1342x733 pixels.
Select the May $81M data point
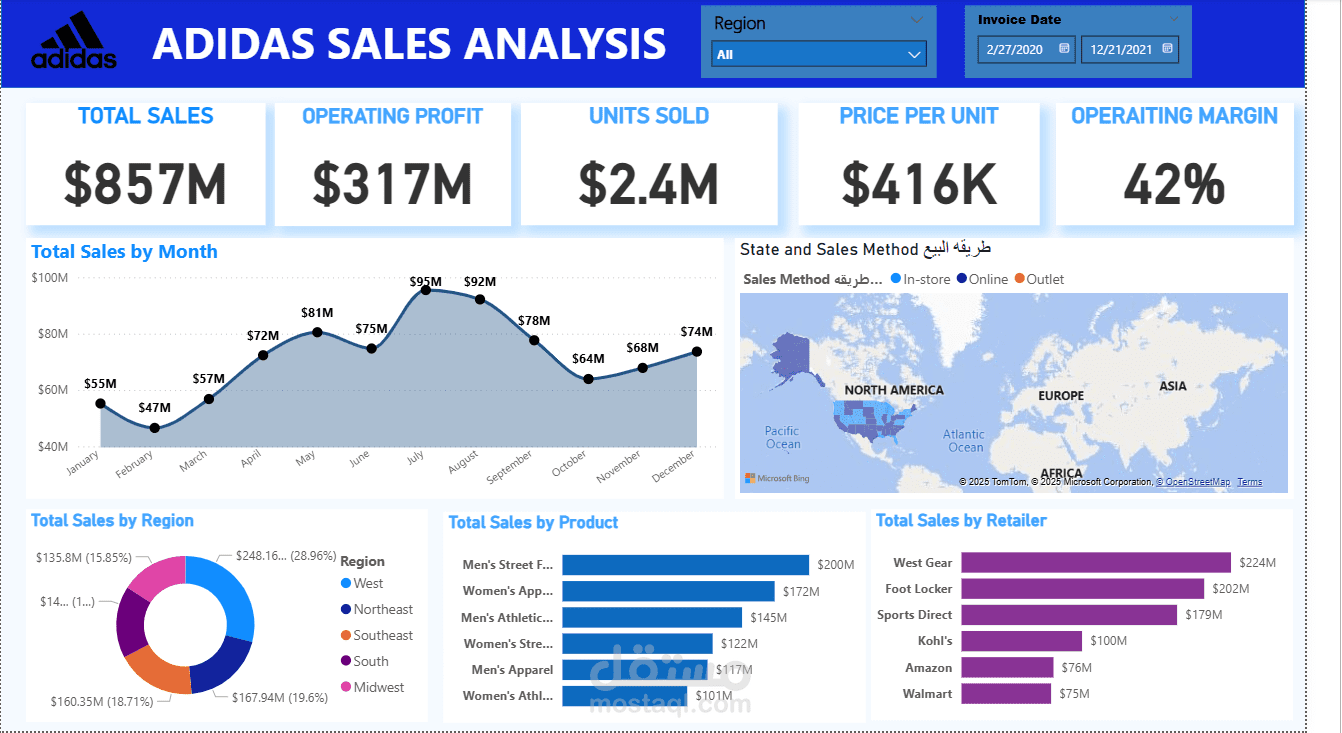[317, 332]
